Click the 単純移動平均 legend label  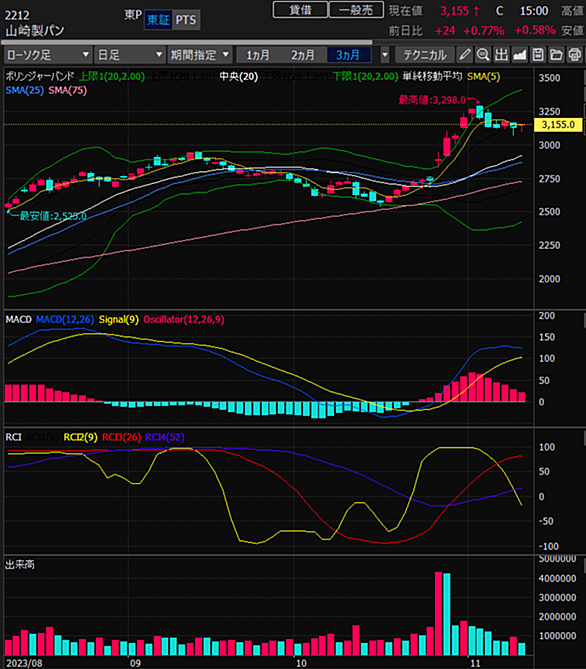point(432,76)
